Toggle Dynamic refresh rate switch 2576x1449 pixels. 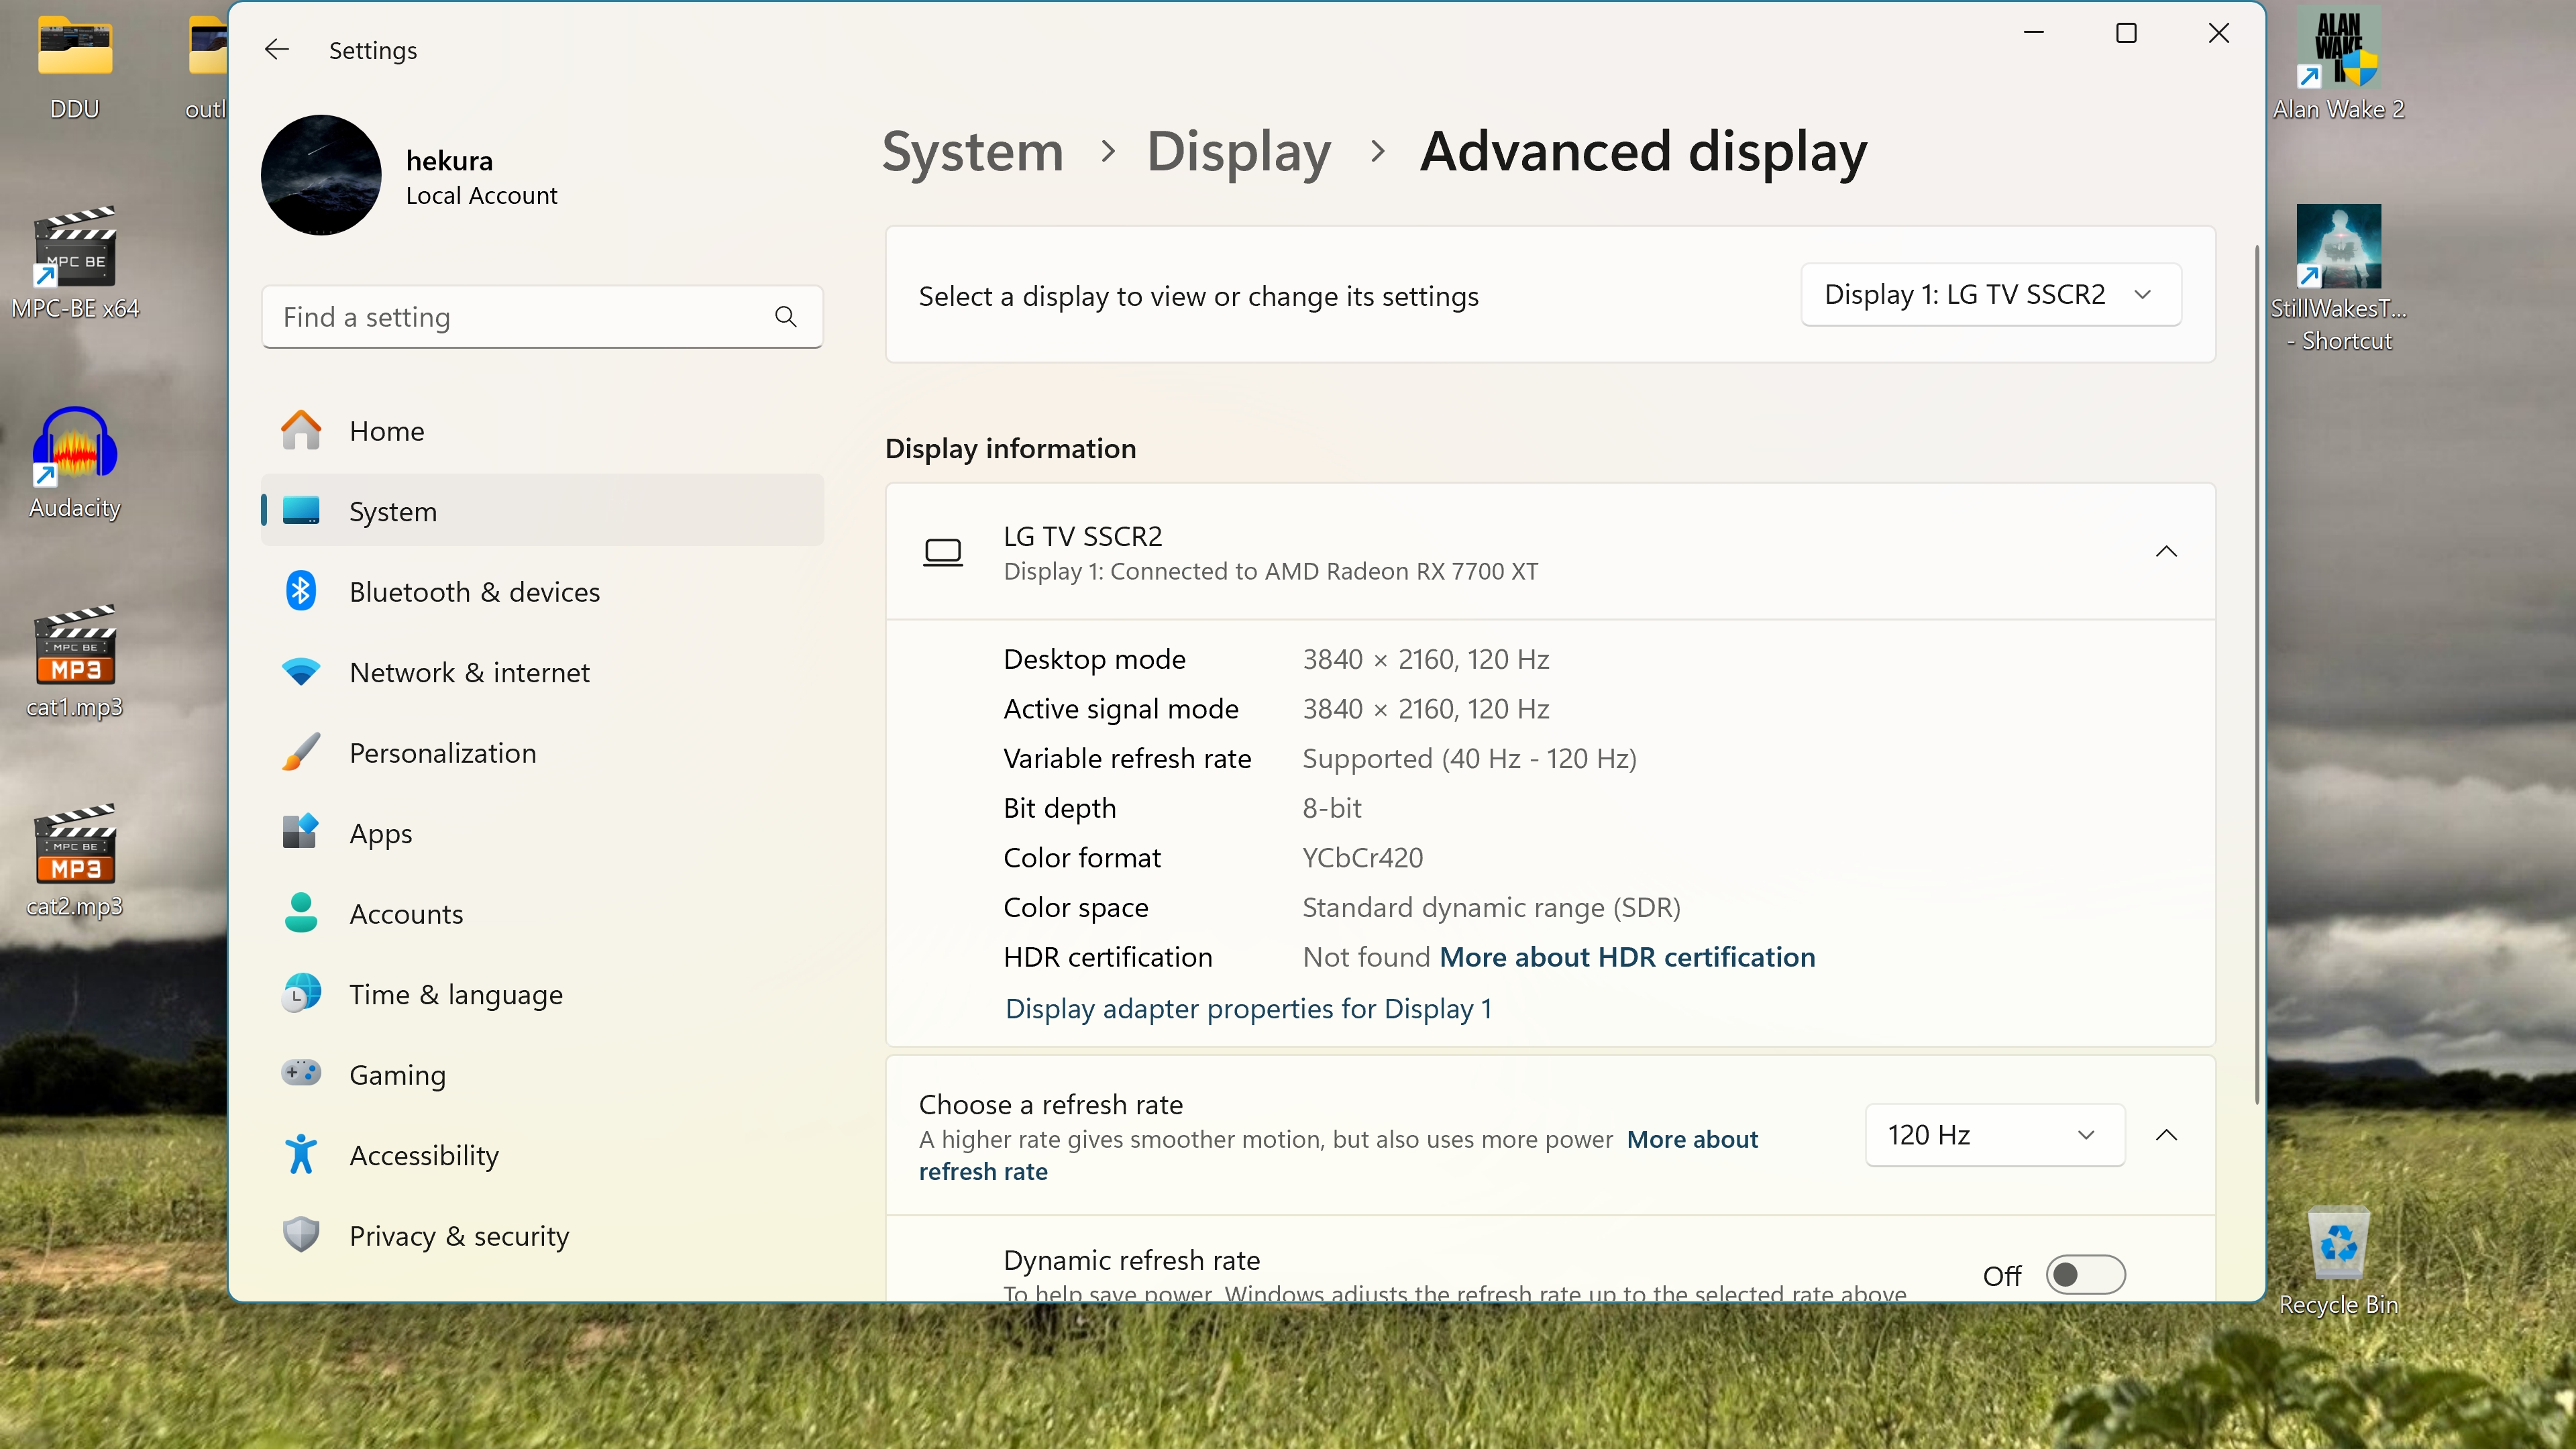(x=2085, y=1275)
